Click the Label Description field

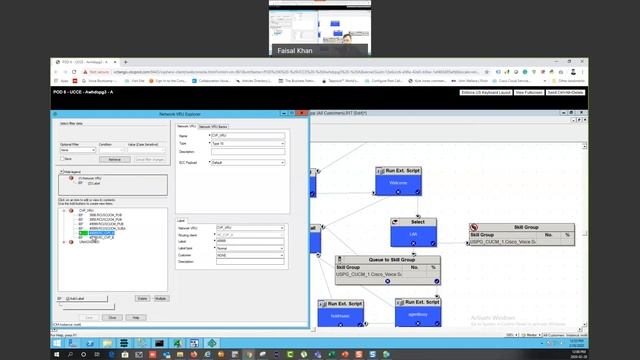250,262
